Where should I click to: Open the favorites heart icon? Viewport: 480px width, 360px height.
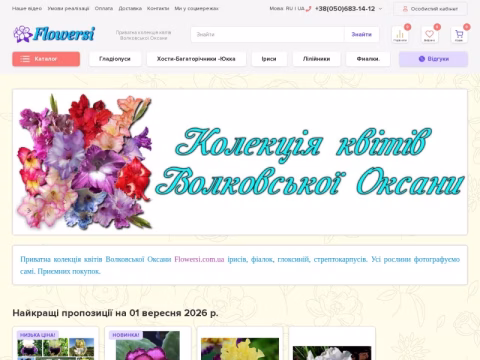[x=429, y=34]
